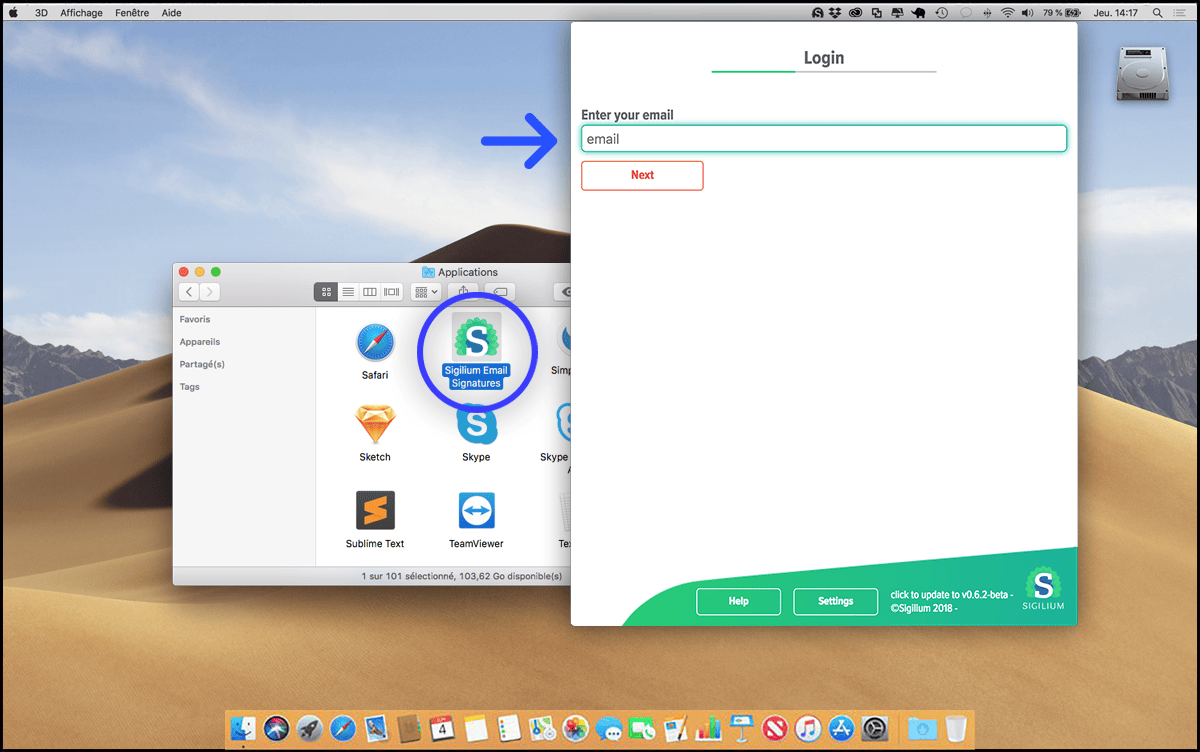Open the Finder group-by arrangement dropdown
Viewport: 1200px width, 752px height.
pos(426,292)
